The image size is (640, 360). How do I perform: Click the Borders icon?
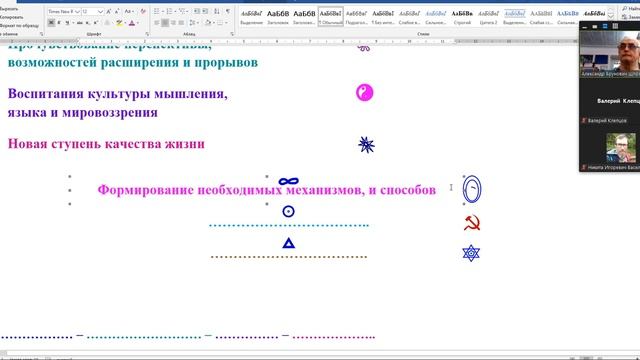[220, 23]
